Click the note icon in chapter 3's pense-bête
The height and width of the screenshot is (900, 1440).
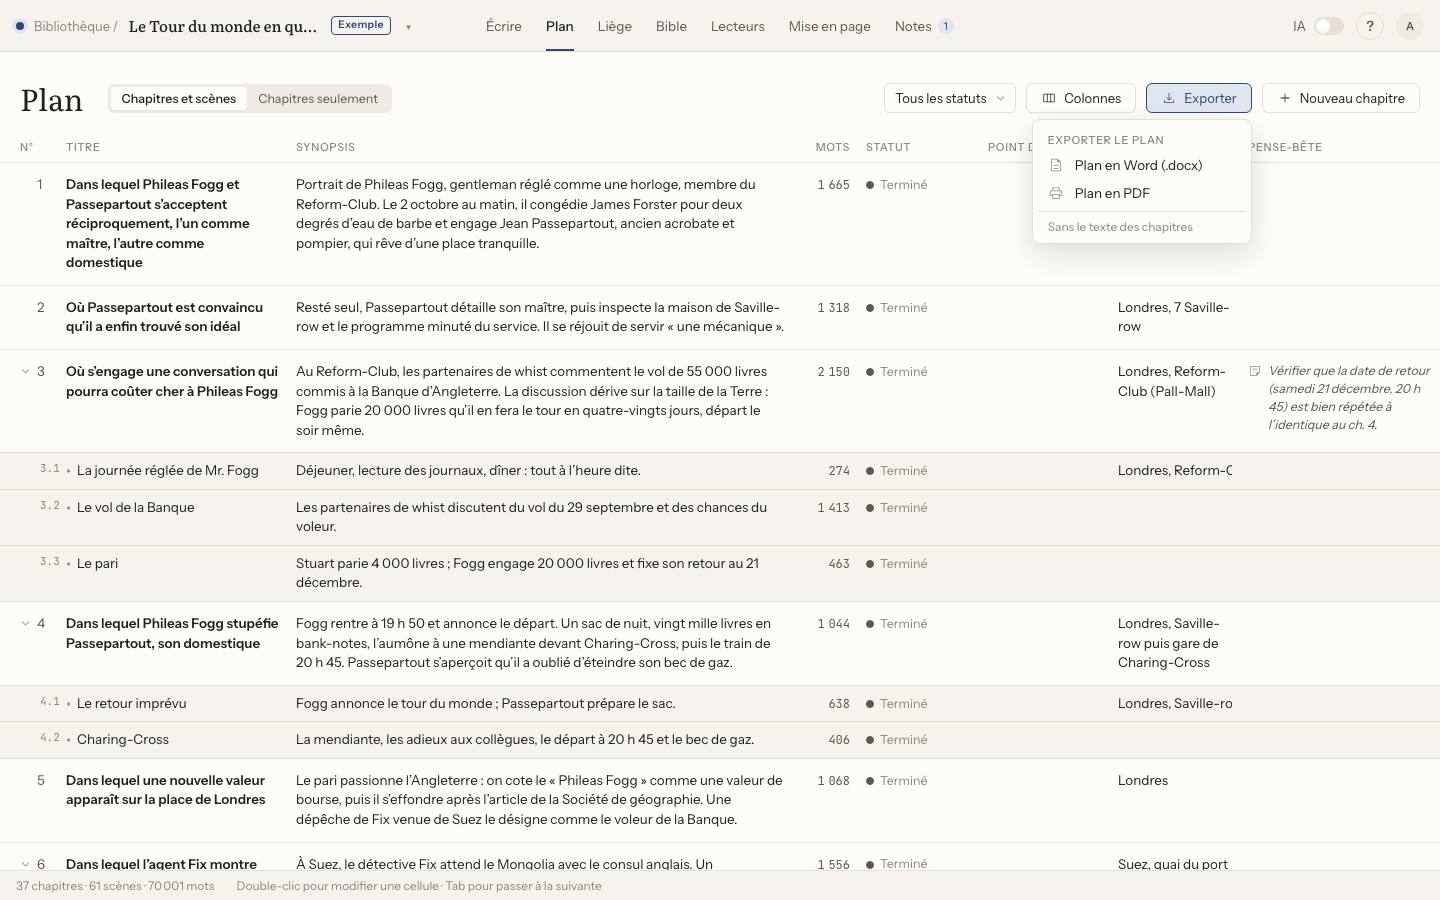click(1255, 371)
